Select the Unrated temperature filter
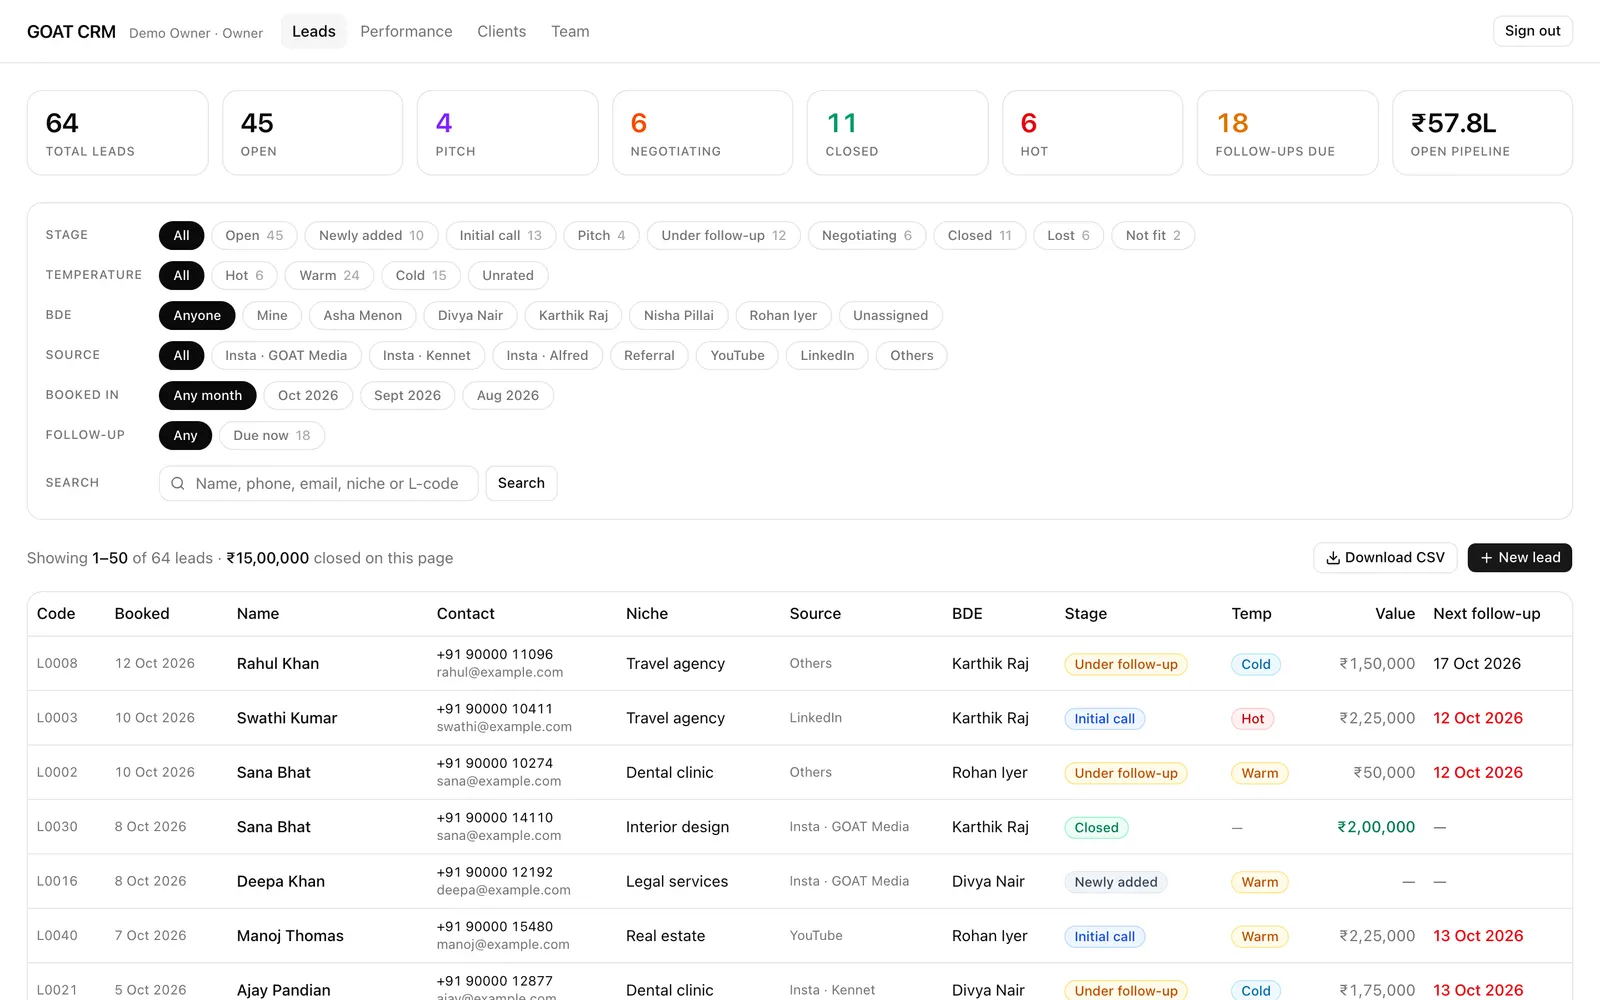The height and width of the screenshot is (1000, 1600). tap(508, 276)
